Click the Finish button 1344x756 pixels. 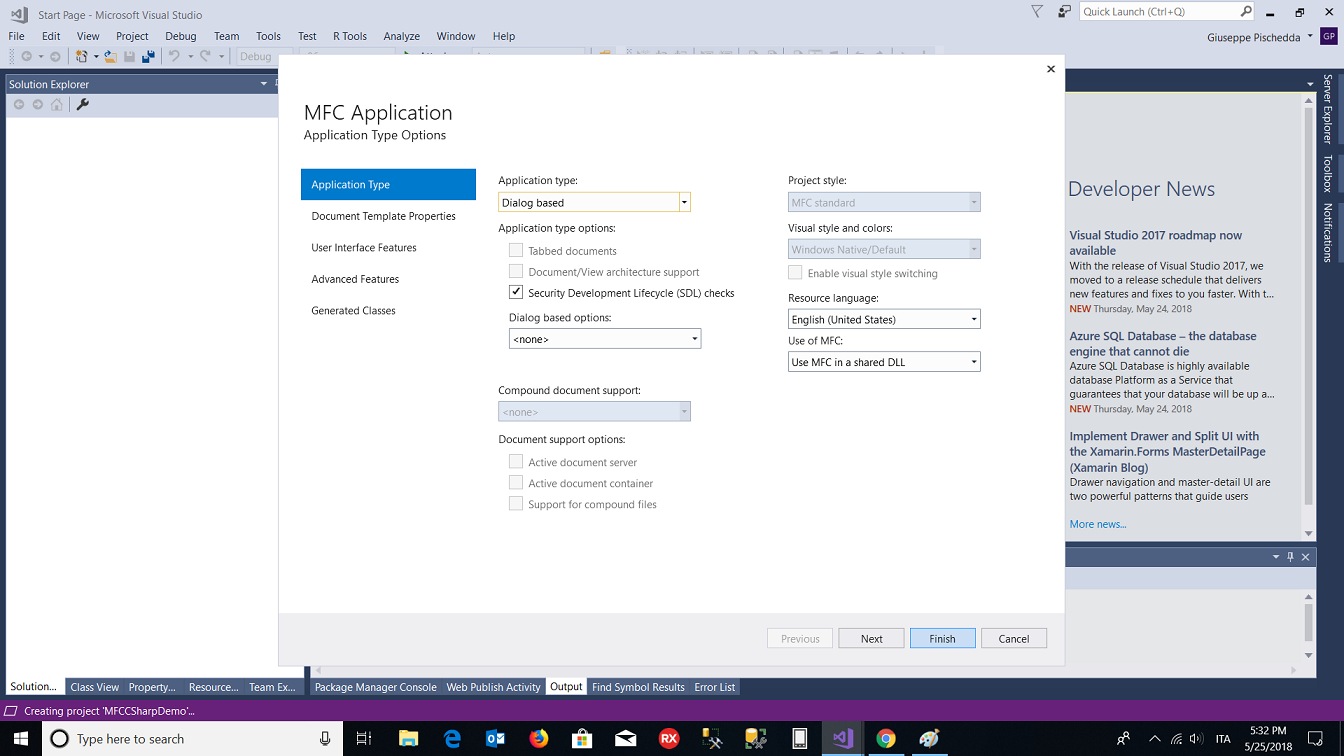[942, 638]
